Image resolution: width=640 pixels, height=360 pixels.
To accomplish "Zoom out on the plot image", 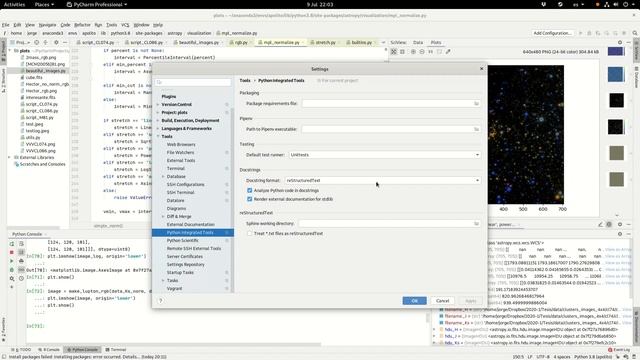I will (422, 52).
